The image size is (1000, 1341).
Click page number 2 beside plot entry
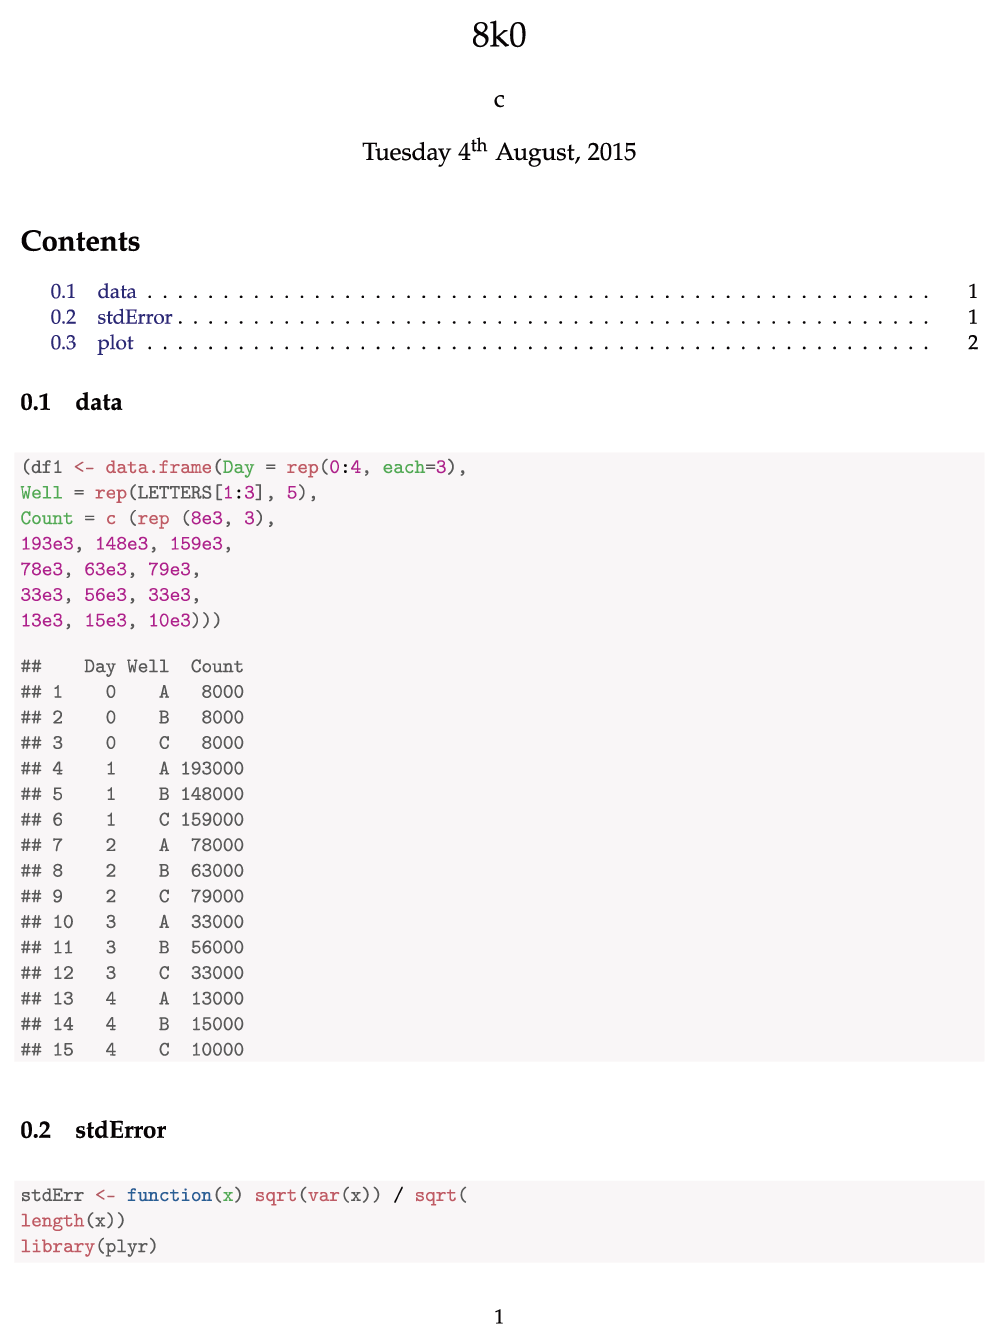pyautogui.click(x=973, y=343)
